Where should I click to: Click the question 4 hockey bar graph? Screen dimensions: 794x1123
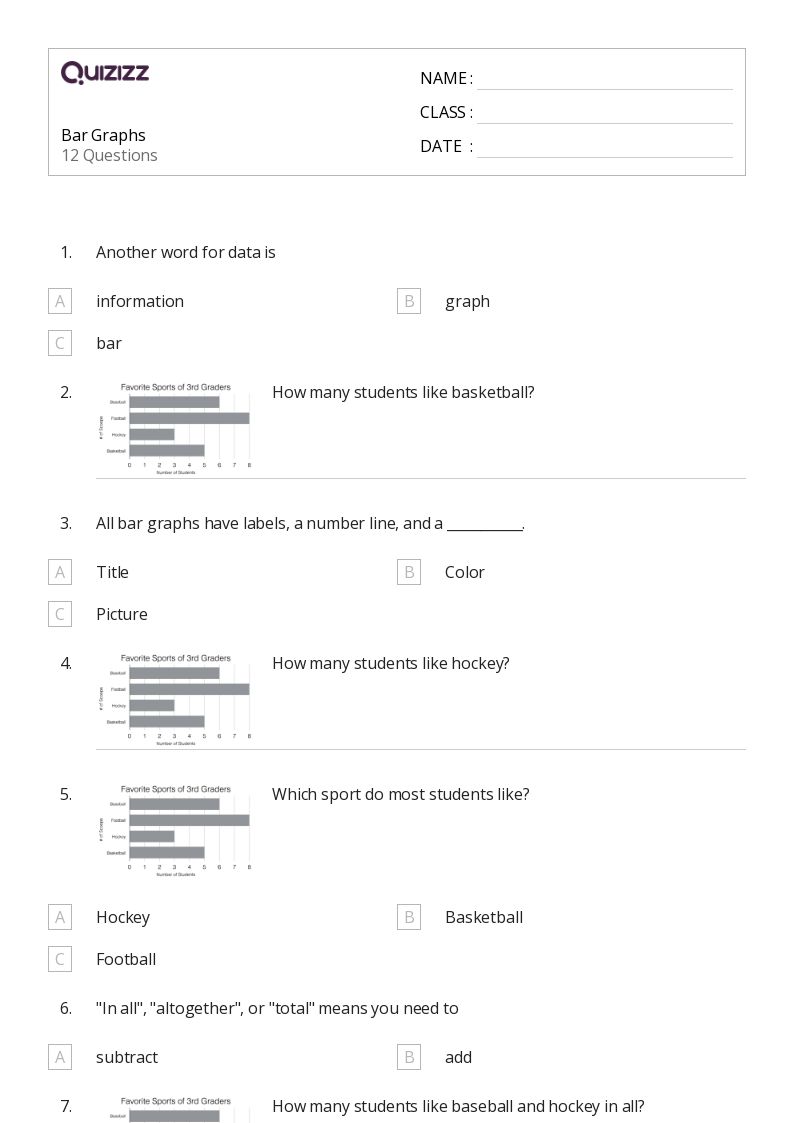175,700
